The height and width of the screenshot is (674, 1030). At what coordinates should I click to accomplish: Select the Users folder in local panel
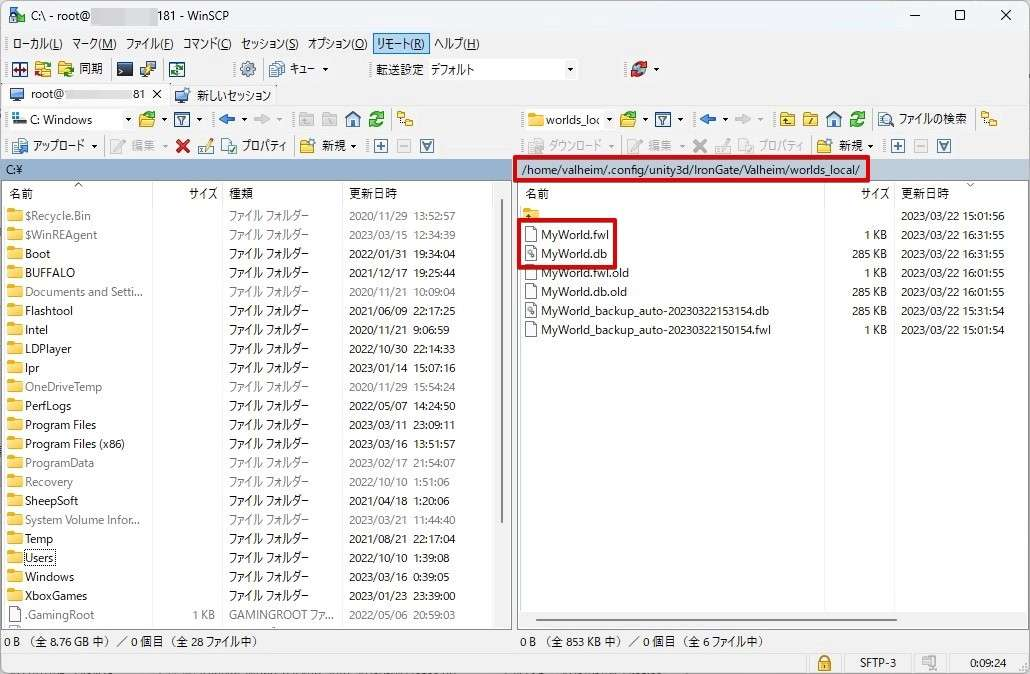click(39, 558)
